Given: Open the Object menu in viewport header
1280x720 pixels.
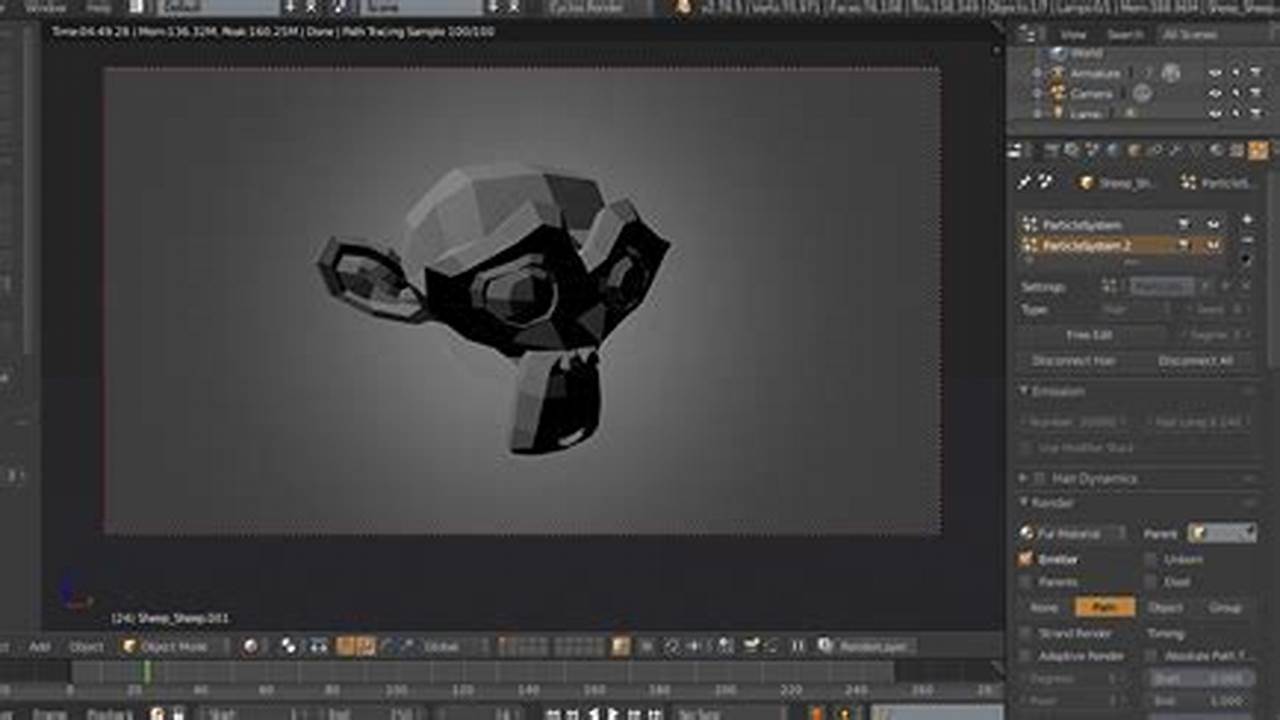Looking at the screenshot, I should [88, 646].
